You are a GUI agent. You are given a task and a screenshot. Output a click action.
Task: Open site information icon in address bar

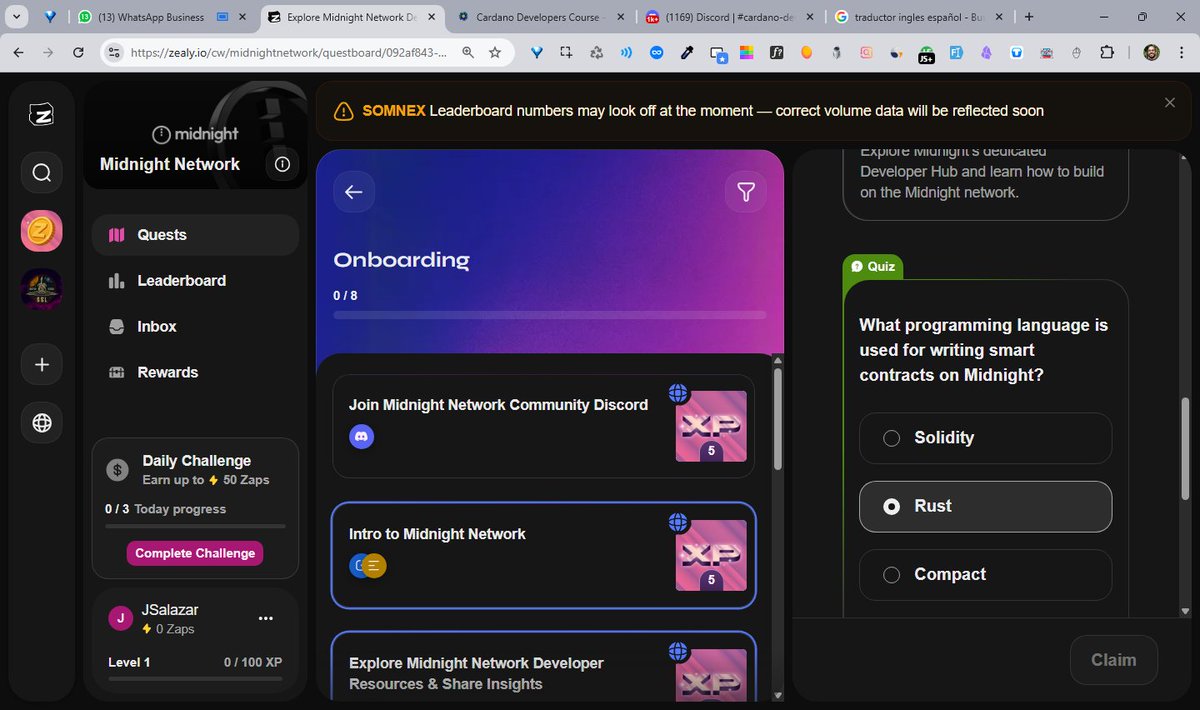[x=113, y=52]
